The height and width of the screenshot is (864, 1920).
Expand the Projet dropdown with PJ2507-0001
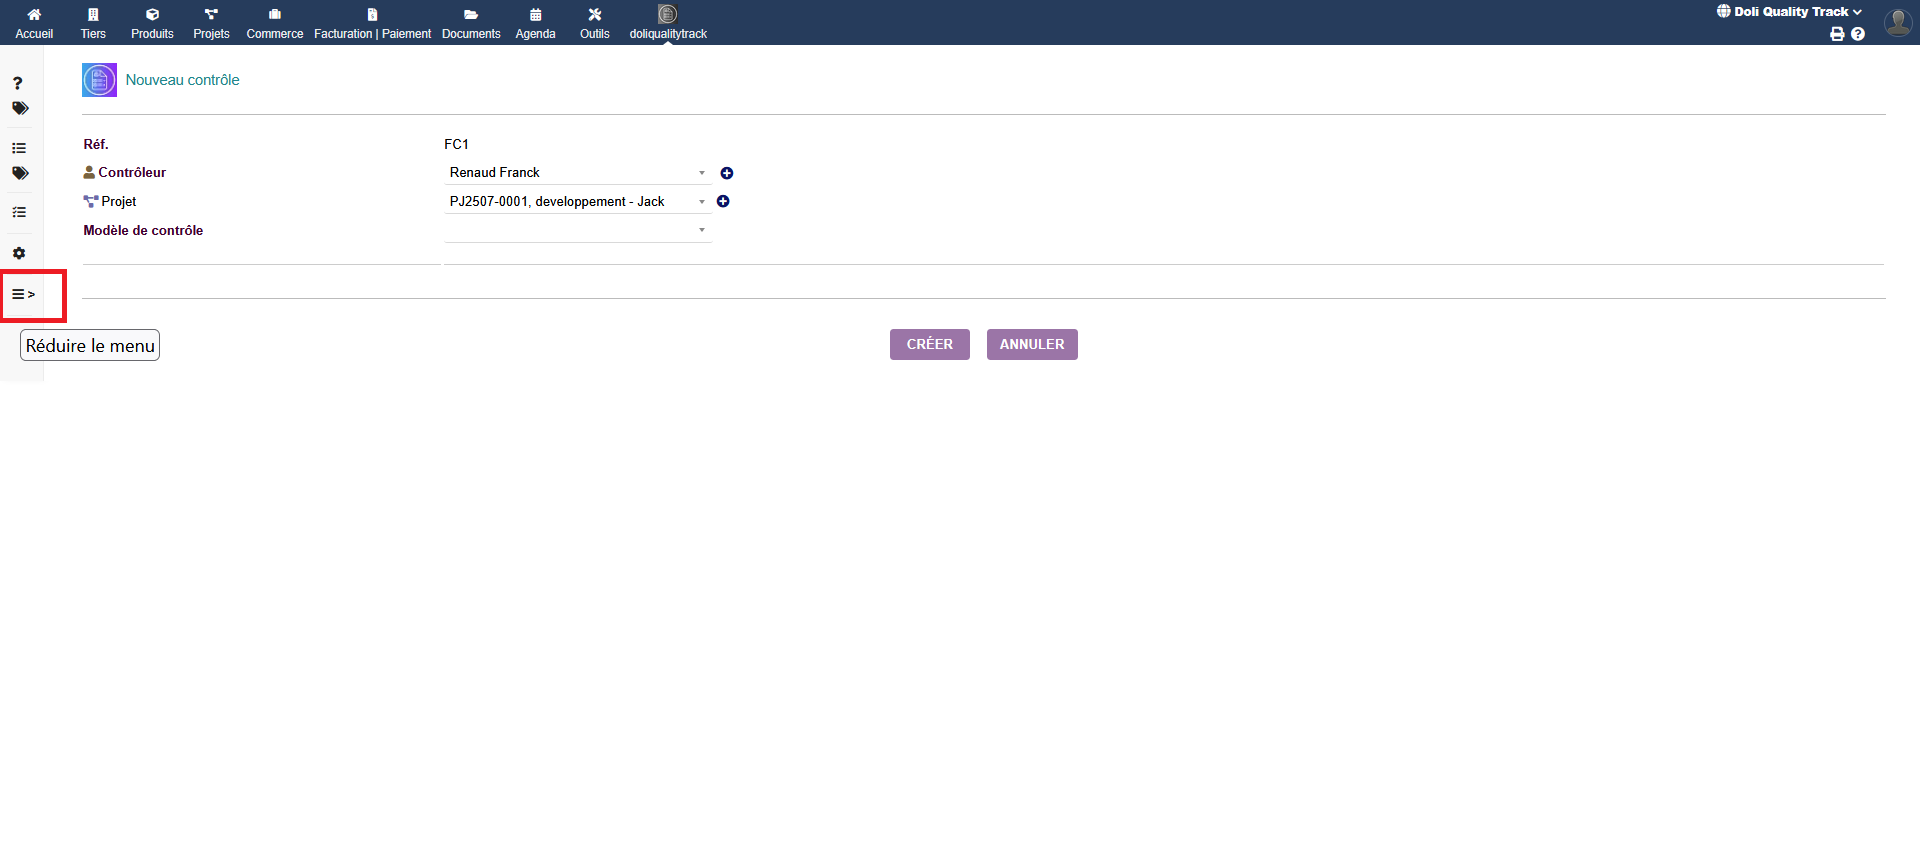point(577,202)
